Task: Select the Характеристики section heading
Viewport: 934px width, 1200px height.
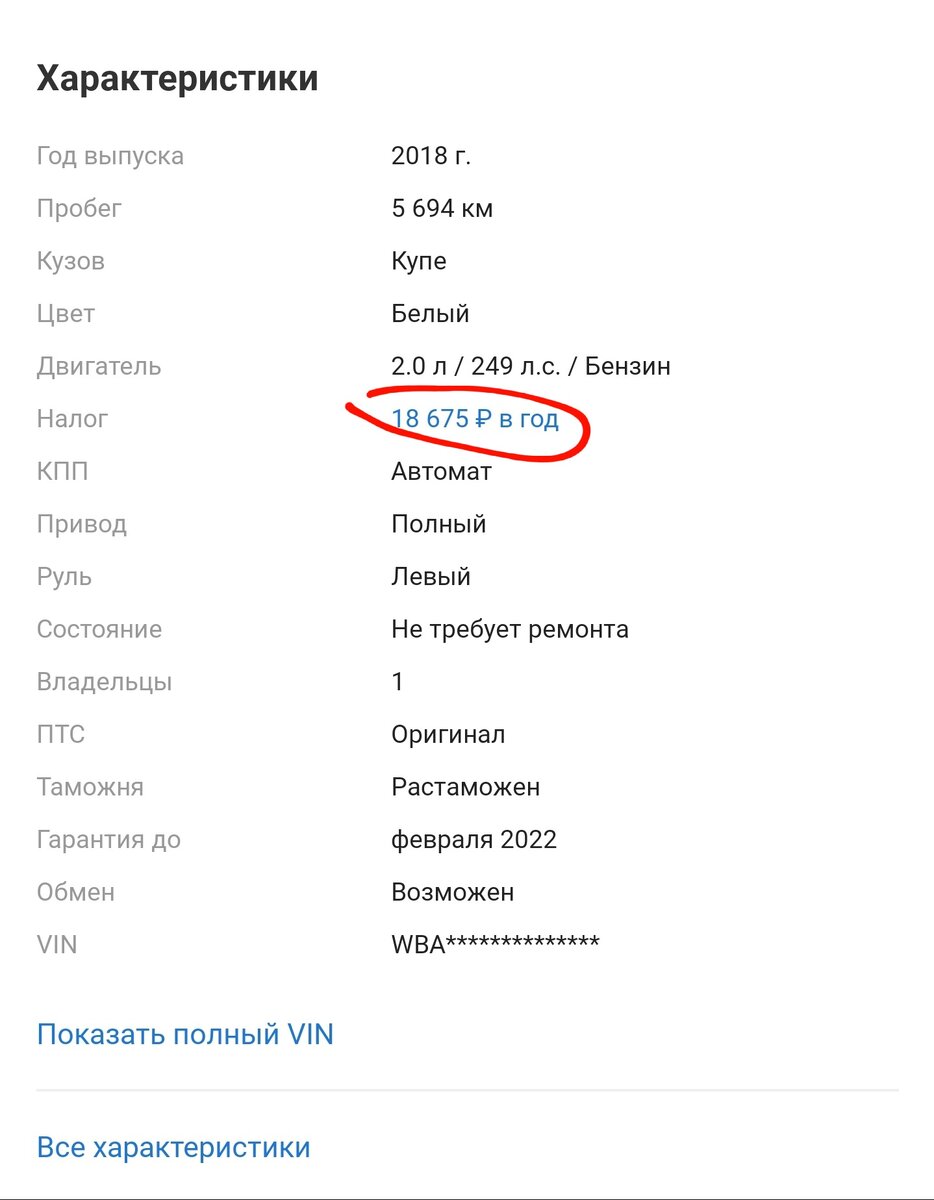Action: coord(177,77)
